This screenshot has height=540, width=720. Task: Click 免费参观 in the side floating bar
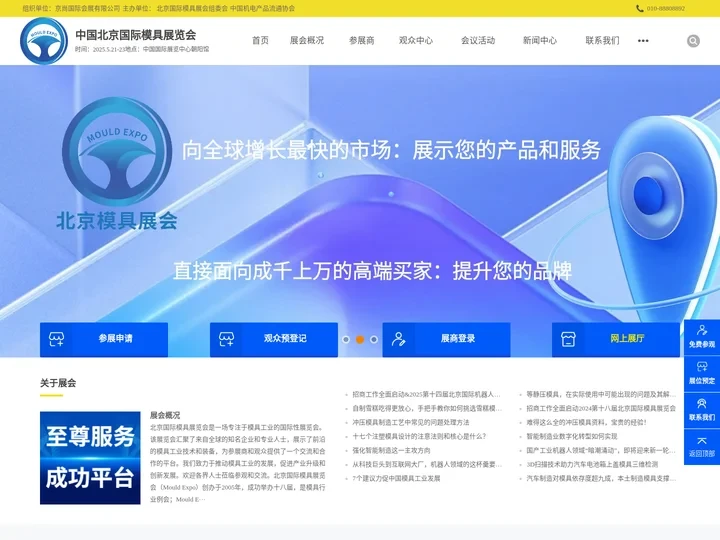[x=702, y=337]
